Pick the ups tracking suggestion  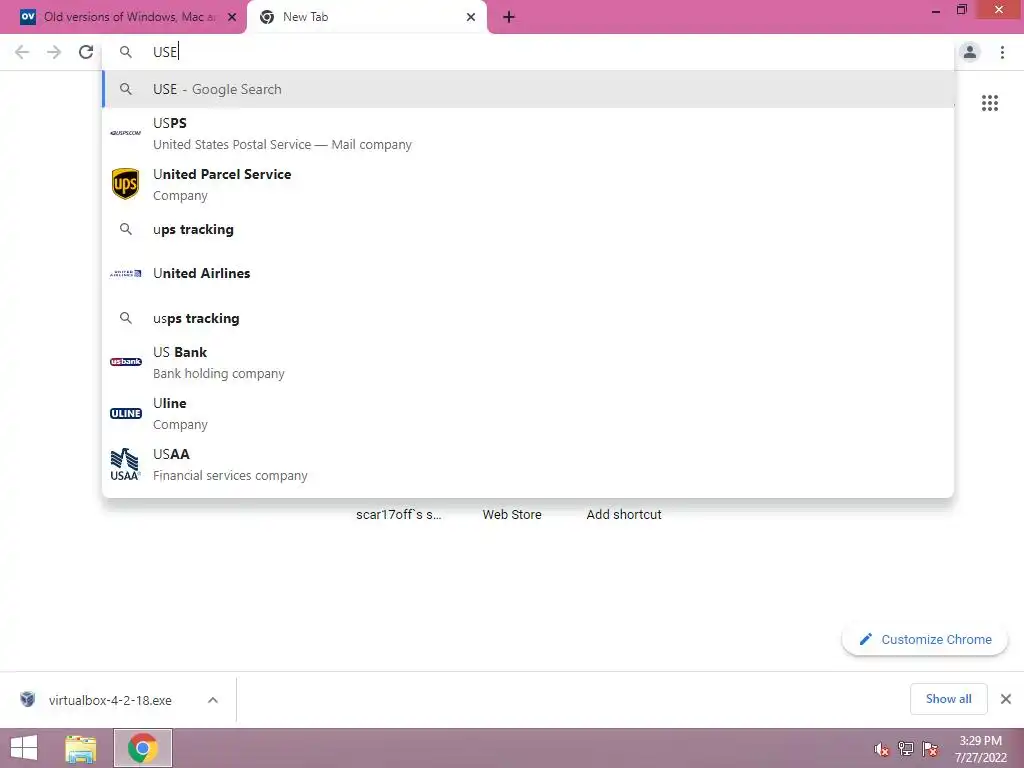pos(528,229)
